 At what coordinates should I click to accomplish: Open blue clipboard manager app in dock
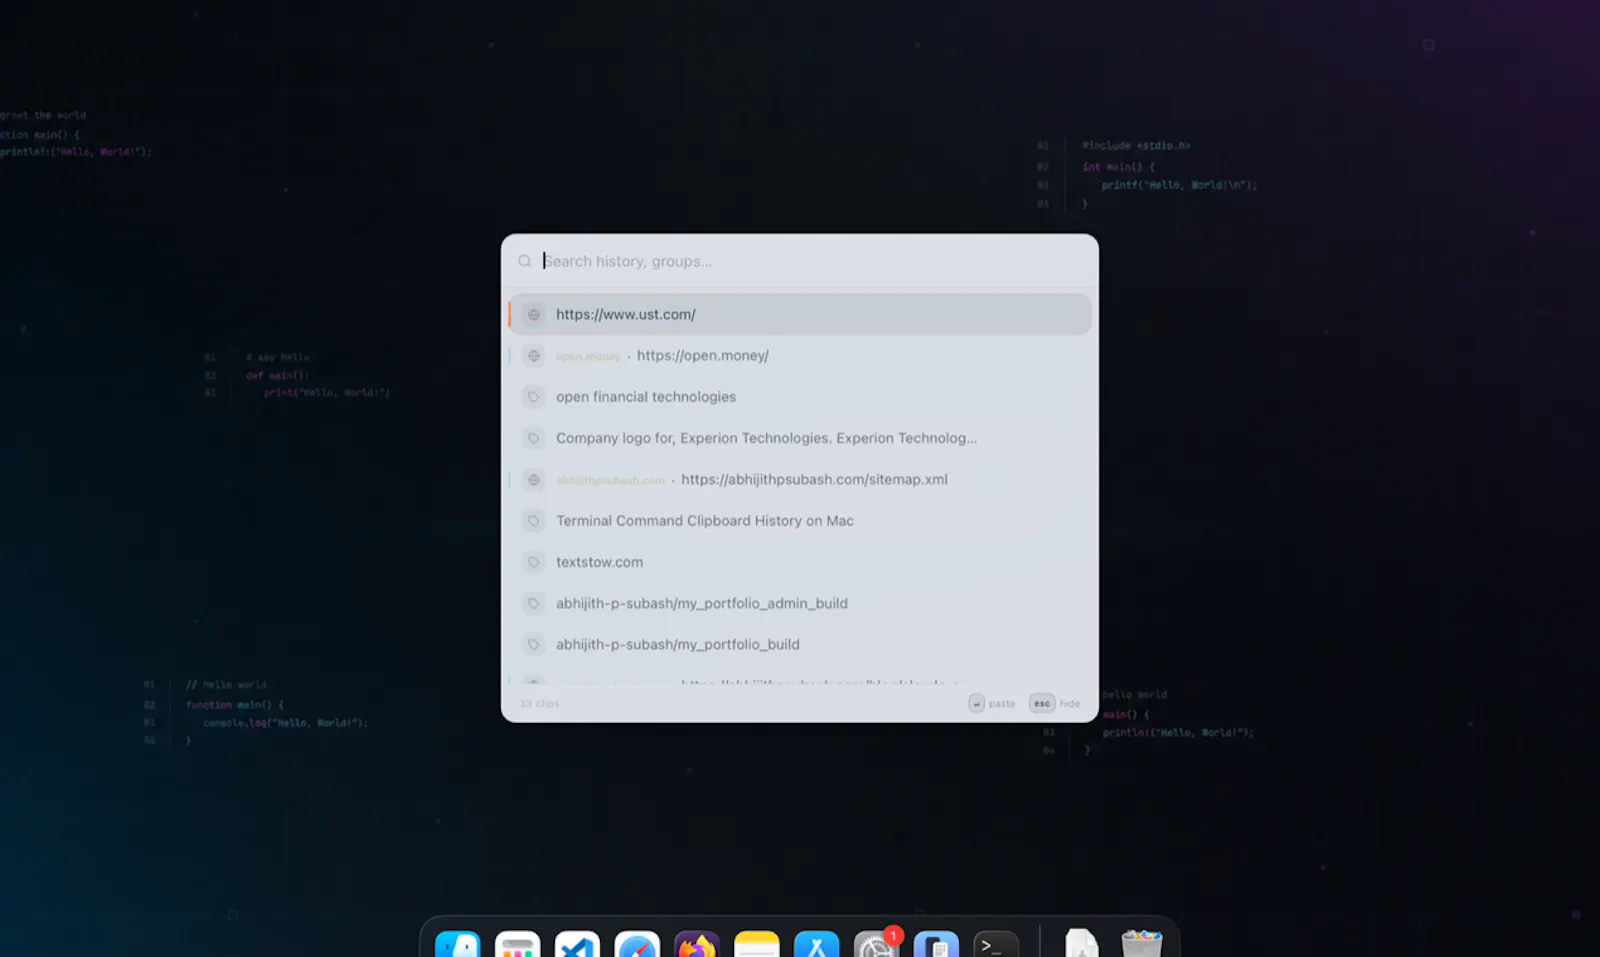(936, 944)
